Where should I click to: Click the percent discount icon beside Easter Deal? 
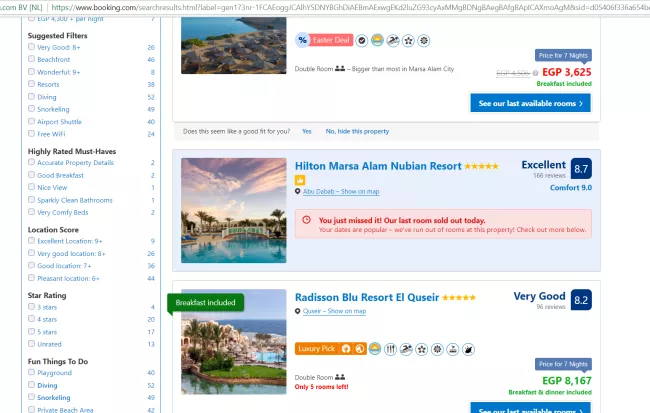pos(303,40)
